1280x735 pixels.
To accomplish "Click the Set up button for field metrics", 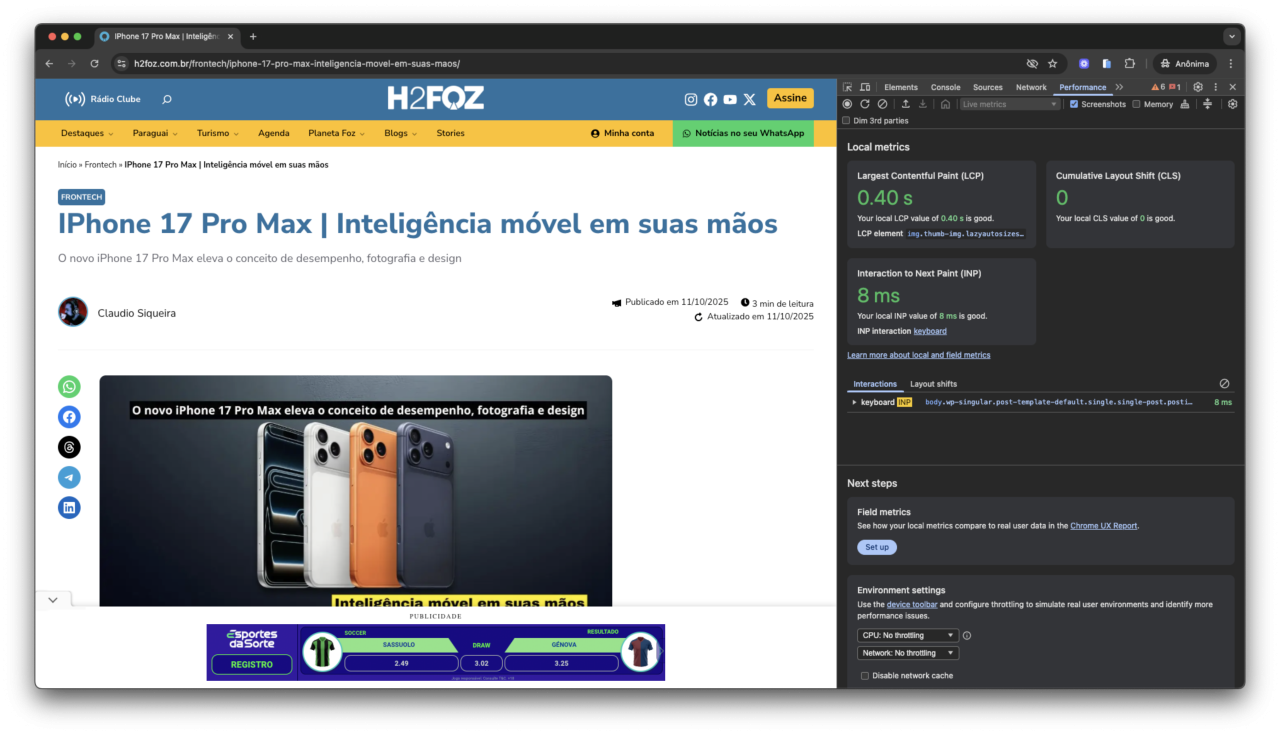I will [x=876, y=547].
